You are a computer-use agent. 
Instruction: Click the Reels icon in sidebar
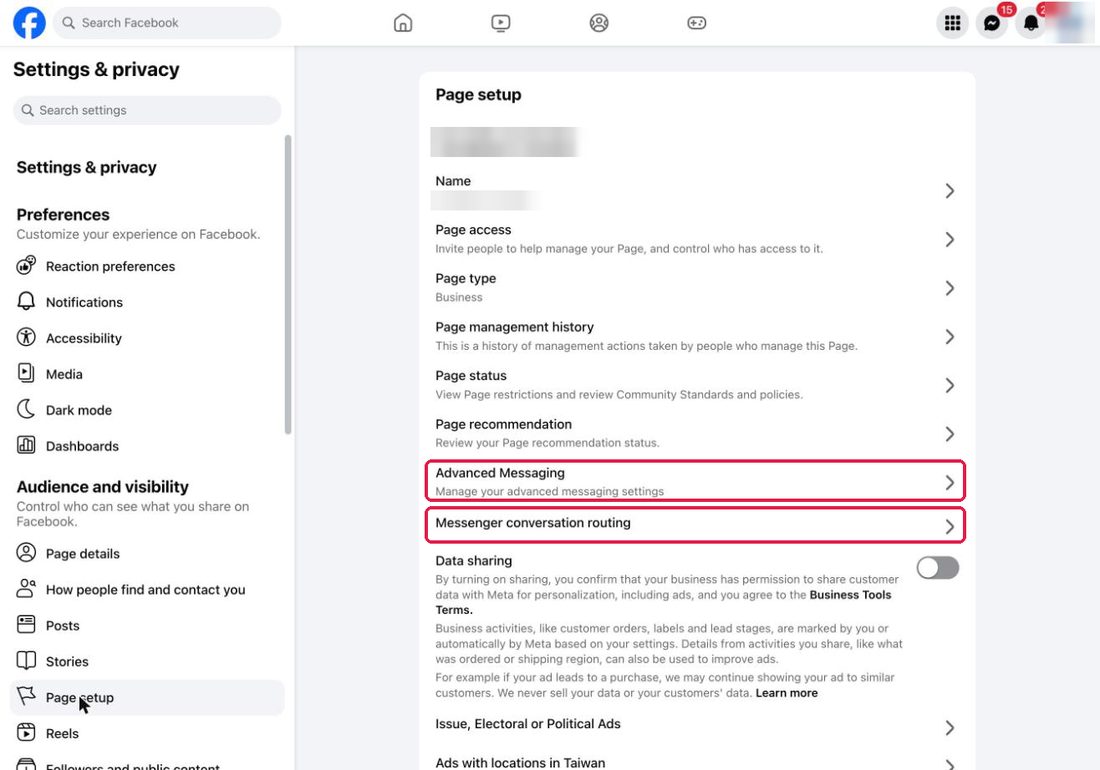[x=26, y=732]
